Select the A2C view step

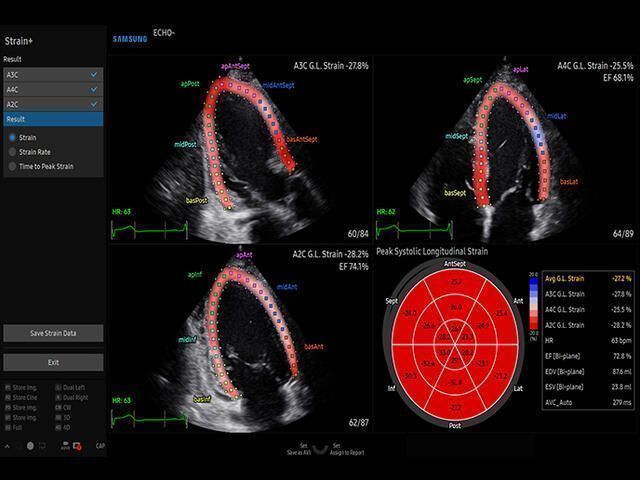coord(52,104)
